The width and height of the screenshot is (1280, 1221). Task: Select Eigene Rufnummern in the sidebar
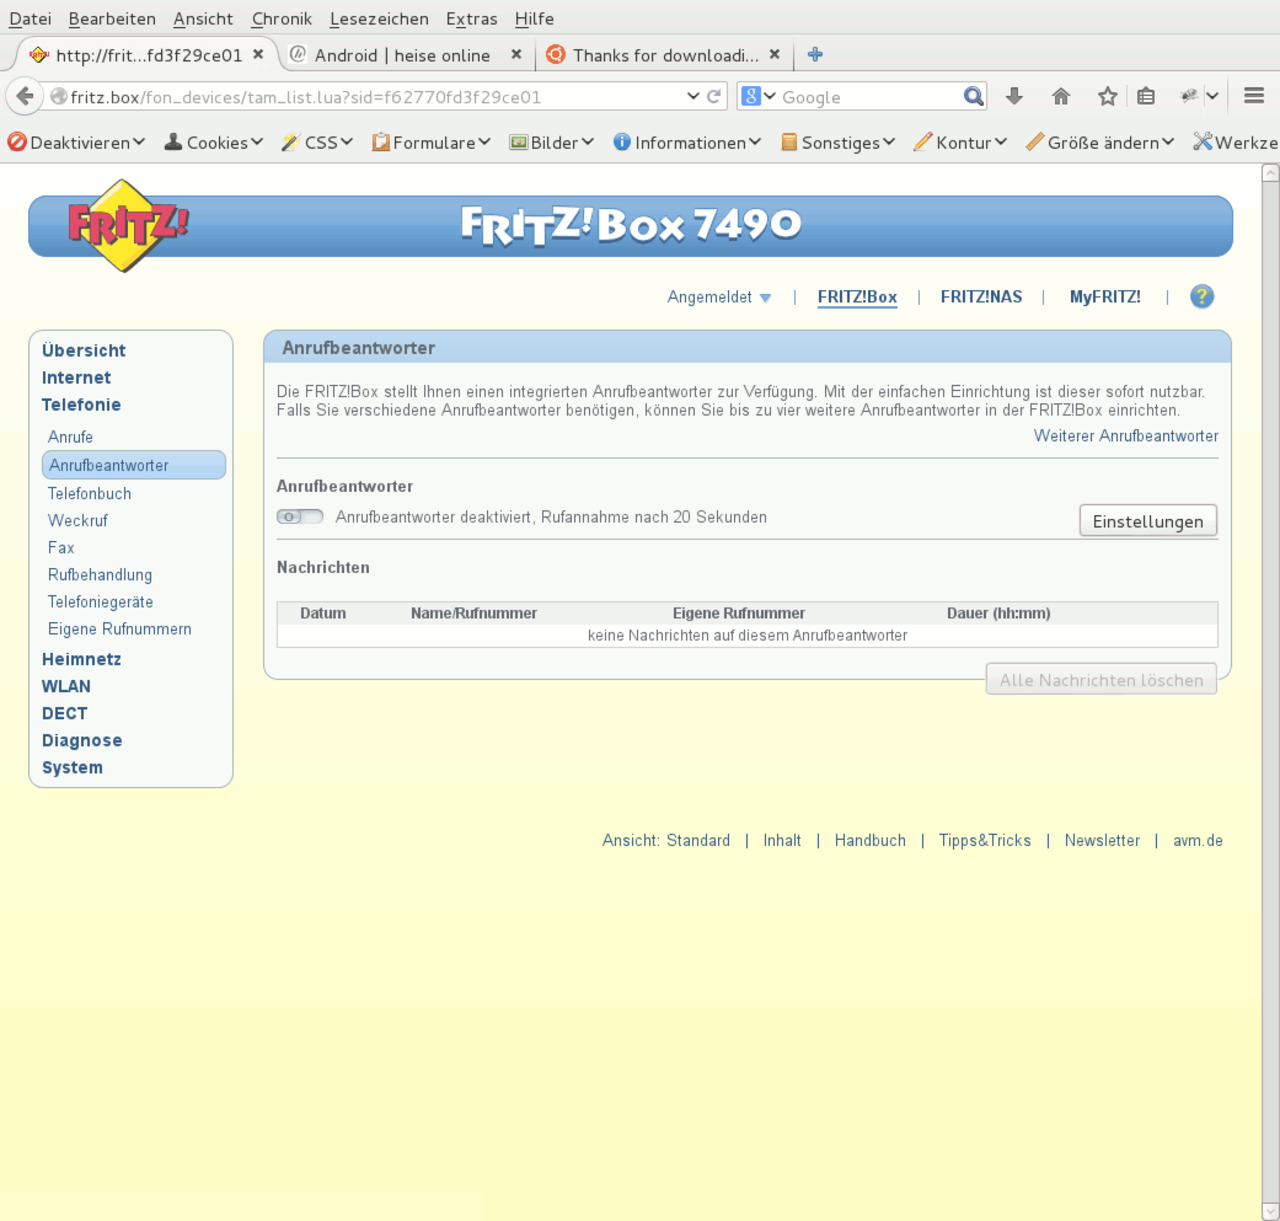pos(120,629)
